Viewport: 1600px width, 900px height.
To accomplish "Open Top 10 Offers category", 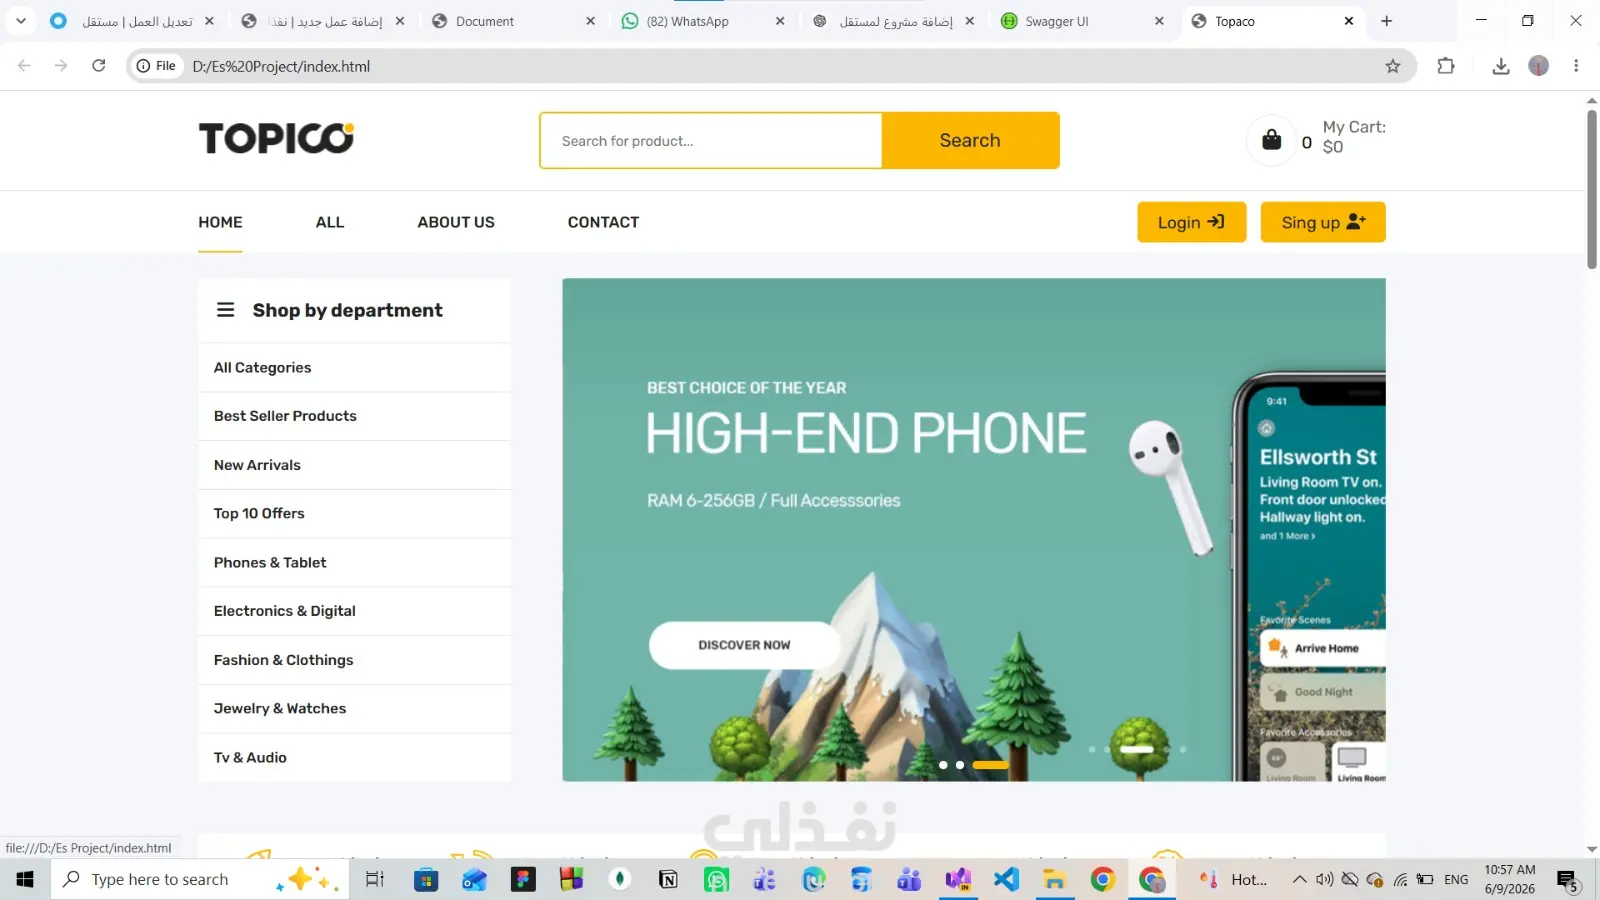I will [x=354, y=514].
